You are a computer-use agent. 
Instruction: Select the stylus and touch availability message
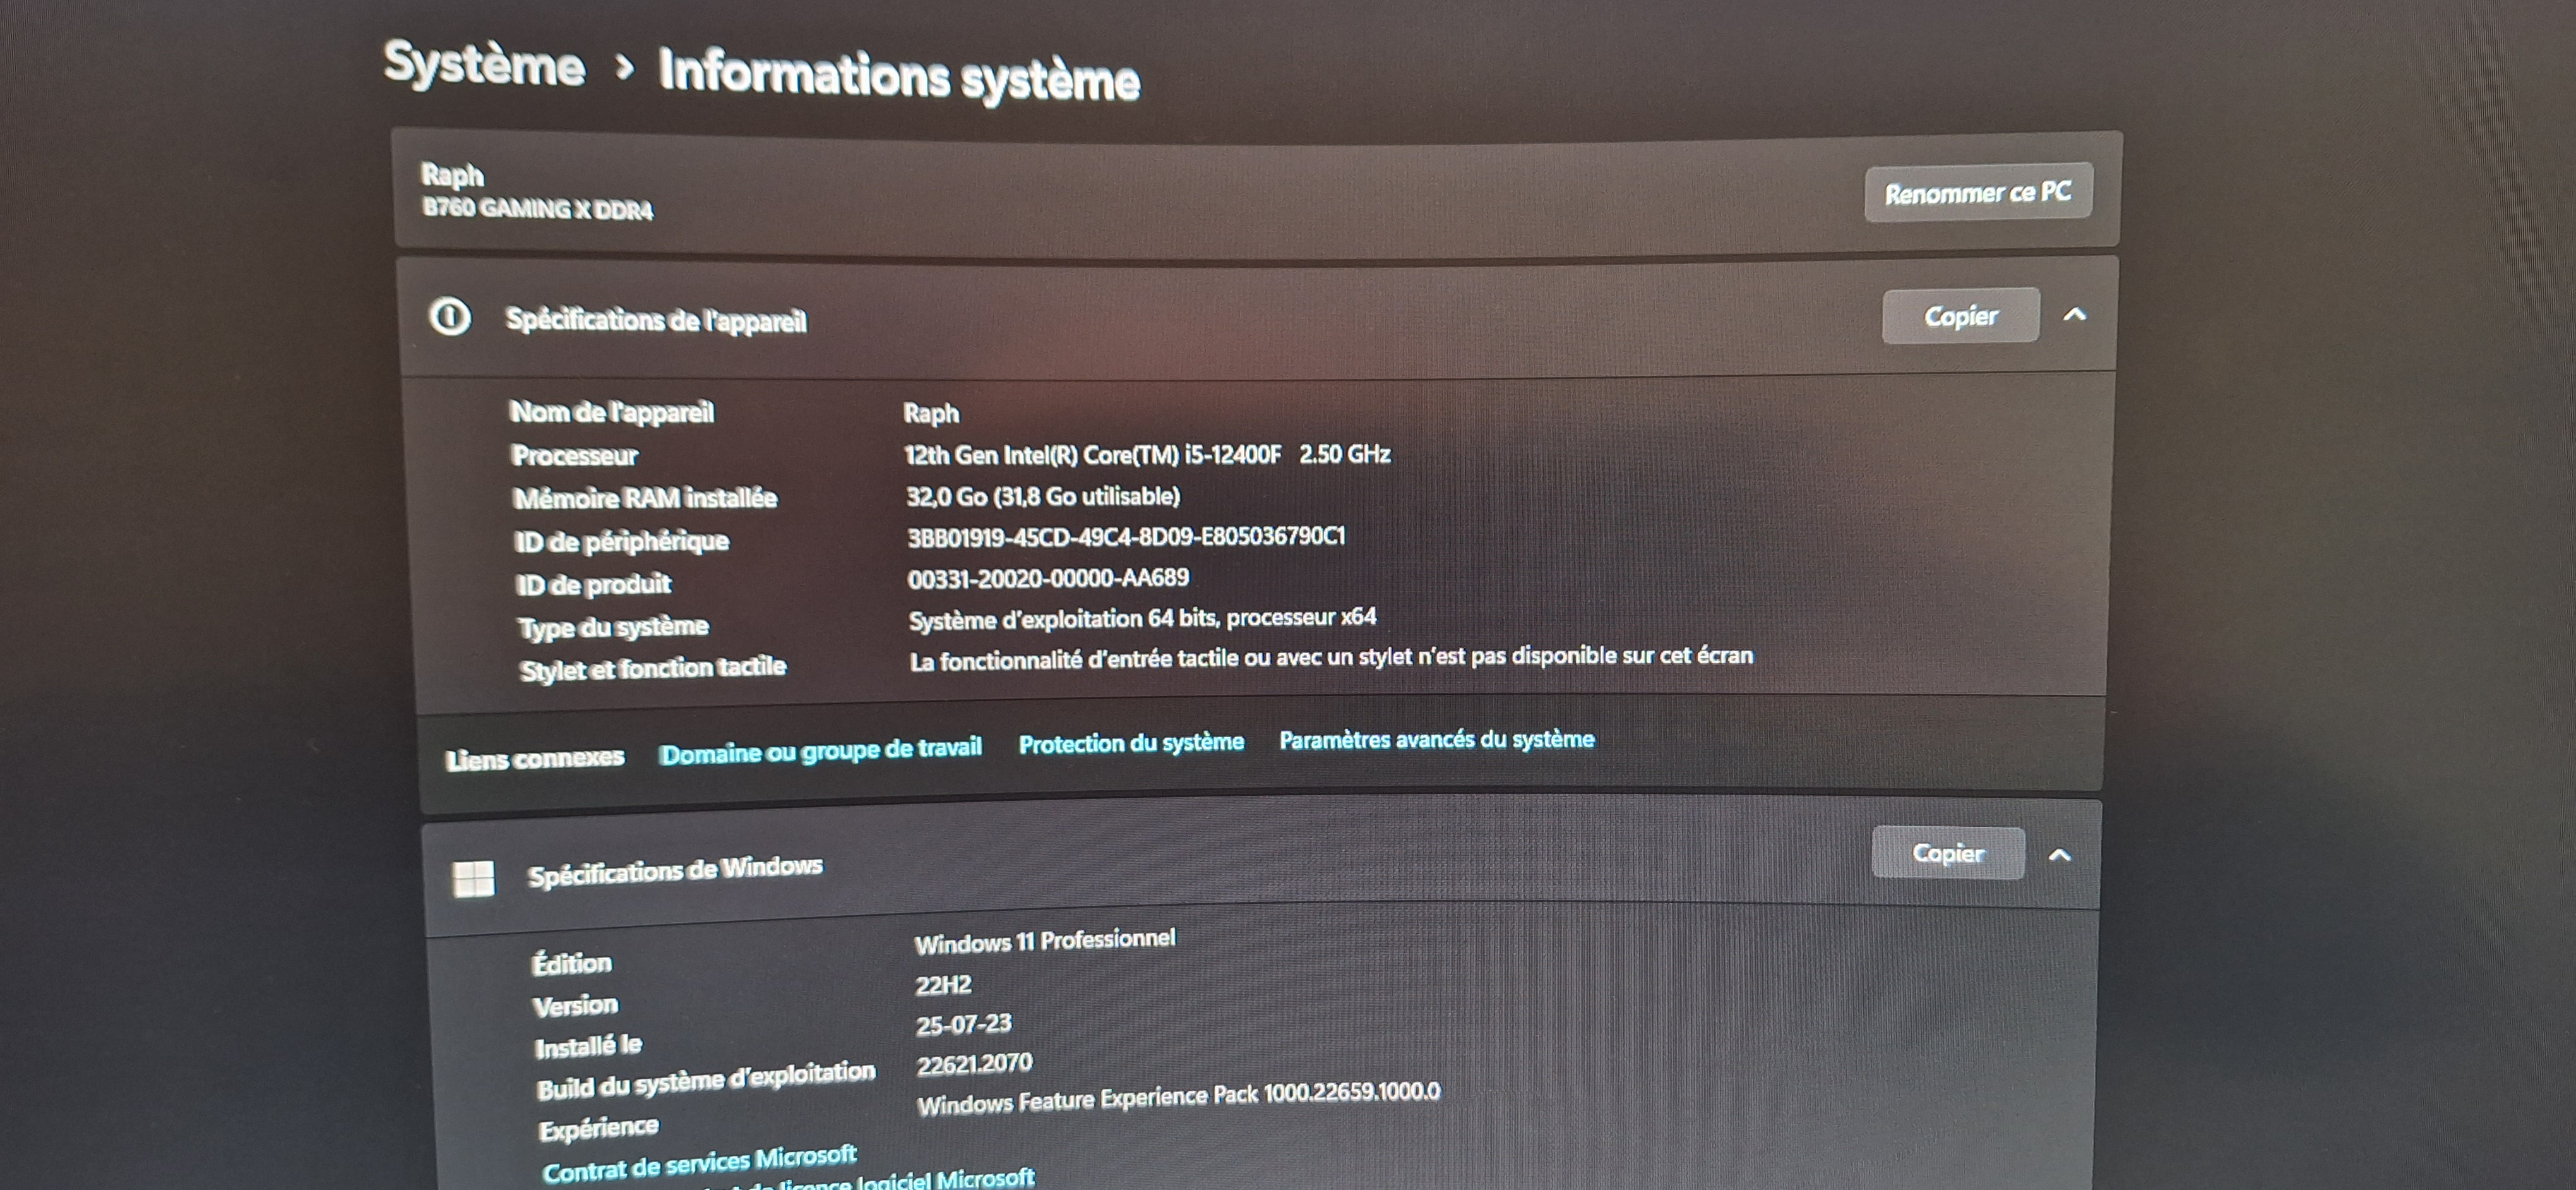[1331, 658]
